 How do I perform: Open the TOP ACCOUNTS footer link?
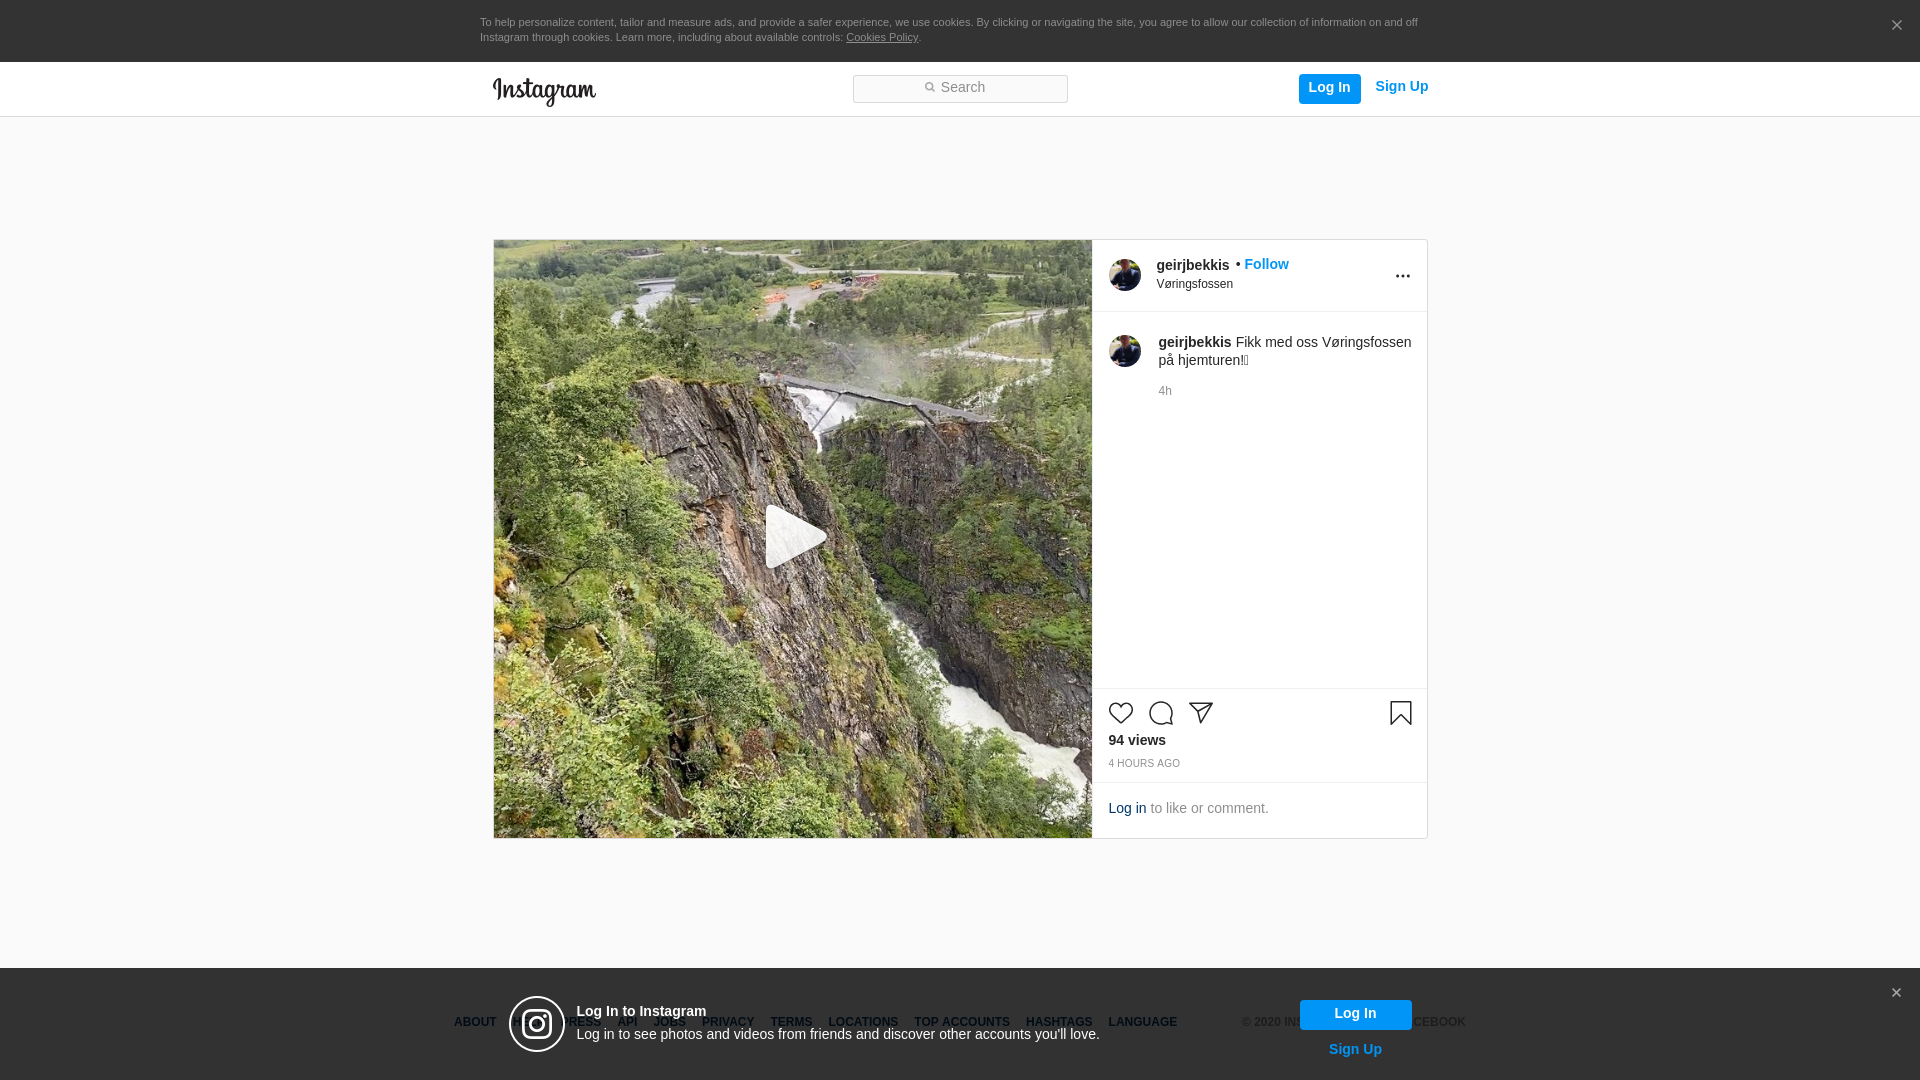(962, 1022)
